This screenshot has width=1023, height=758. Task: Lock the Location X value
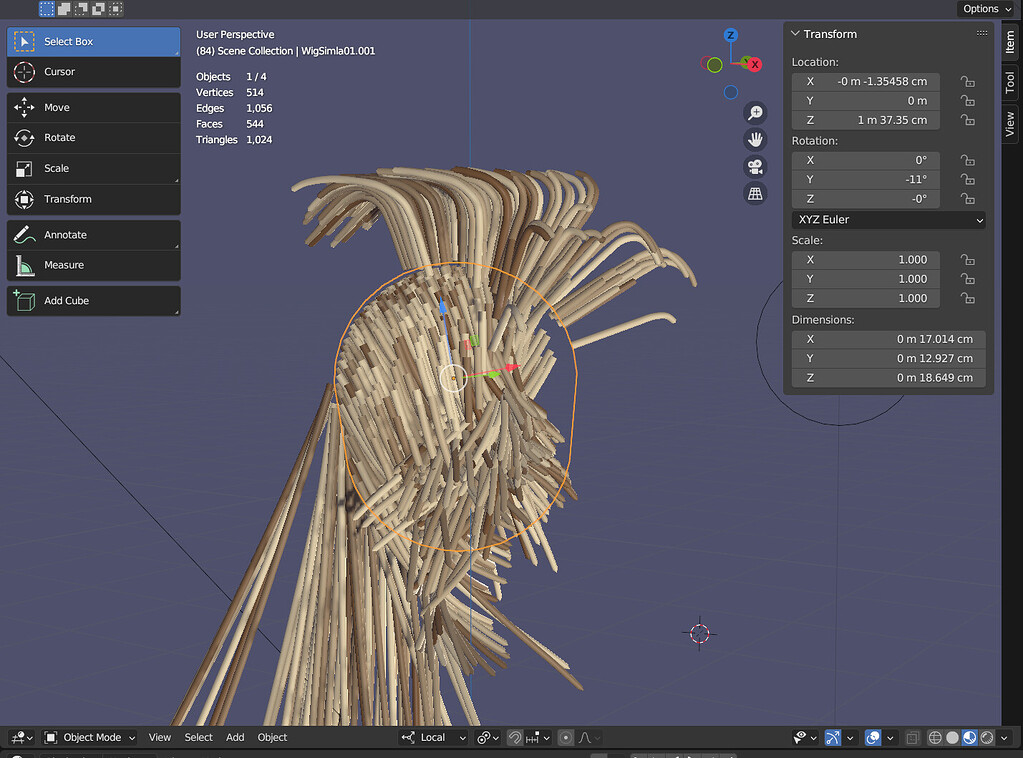[x=968, y=82]
